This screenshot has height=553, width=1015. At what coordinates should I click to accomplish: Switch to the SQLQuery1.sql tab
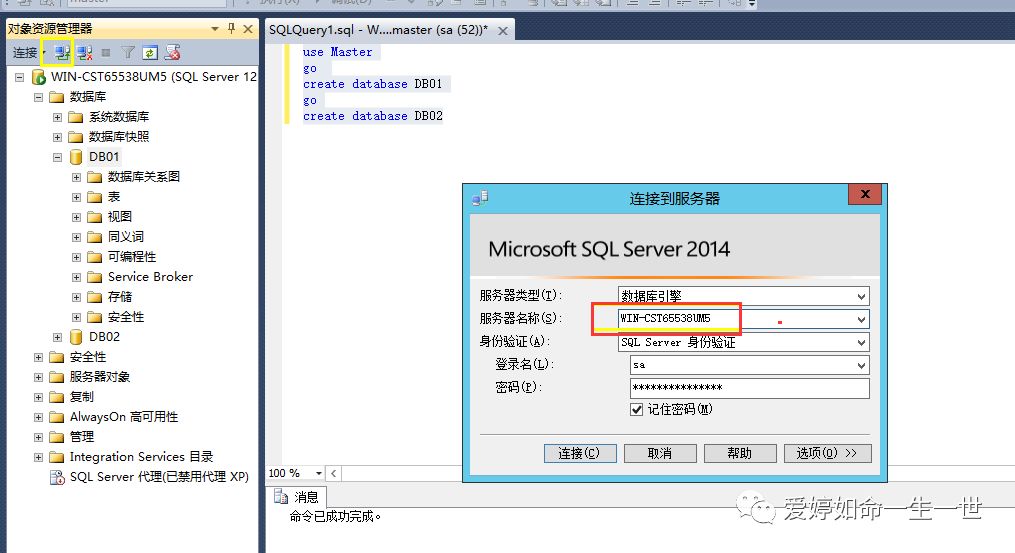pos(379,30)
